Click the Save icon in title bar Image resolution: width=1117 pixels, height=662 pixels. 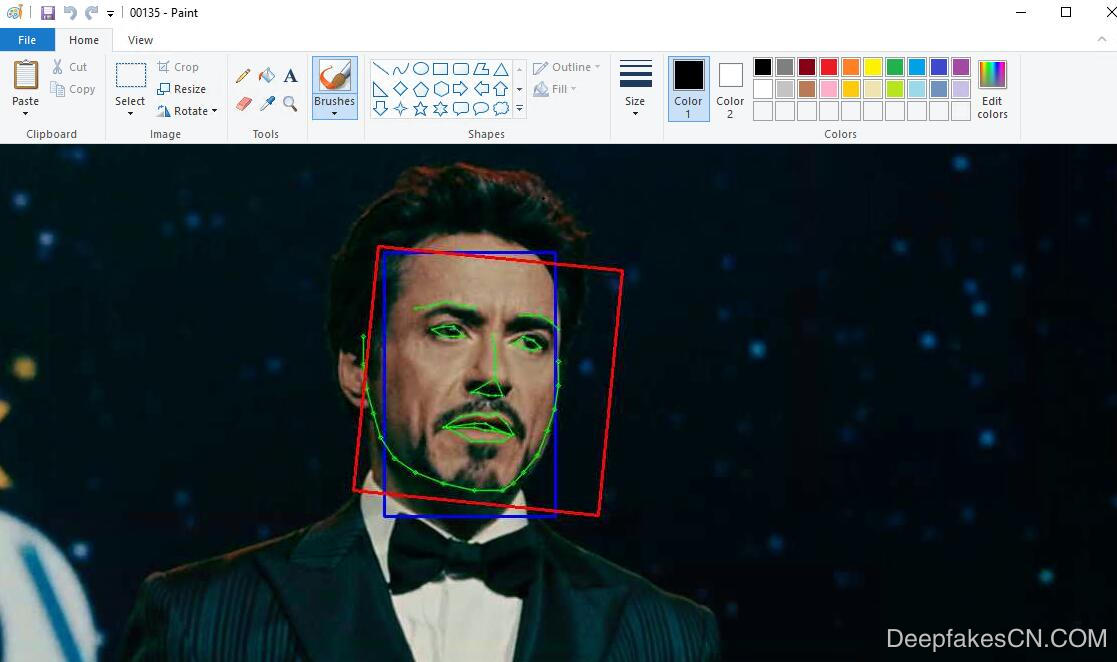(48, 13)
